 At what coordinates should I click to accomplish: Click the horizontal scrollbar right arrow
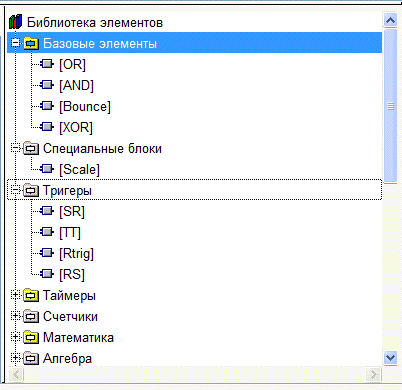373,375
